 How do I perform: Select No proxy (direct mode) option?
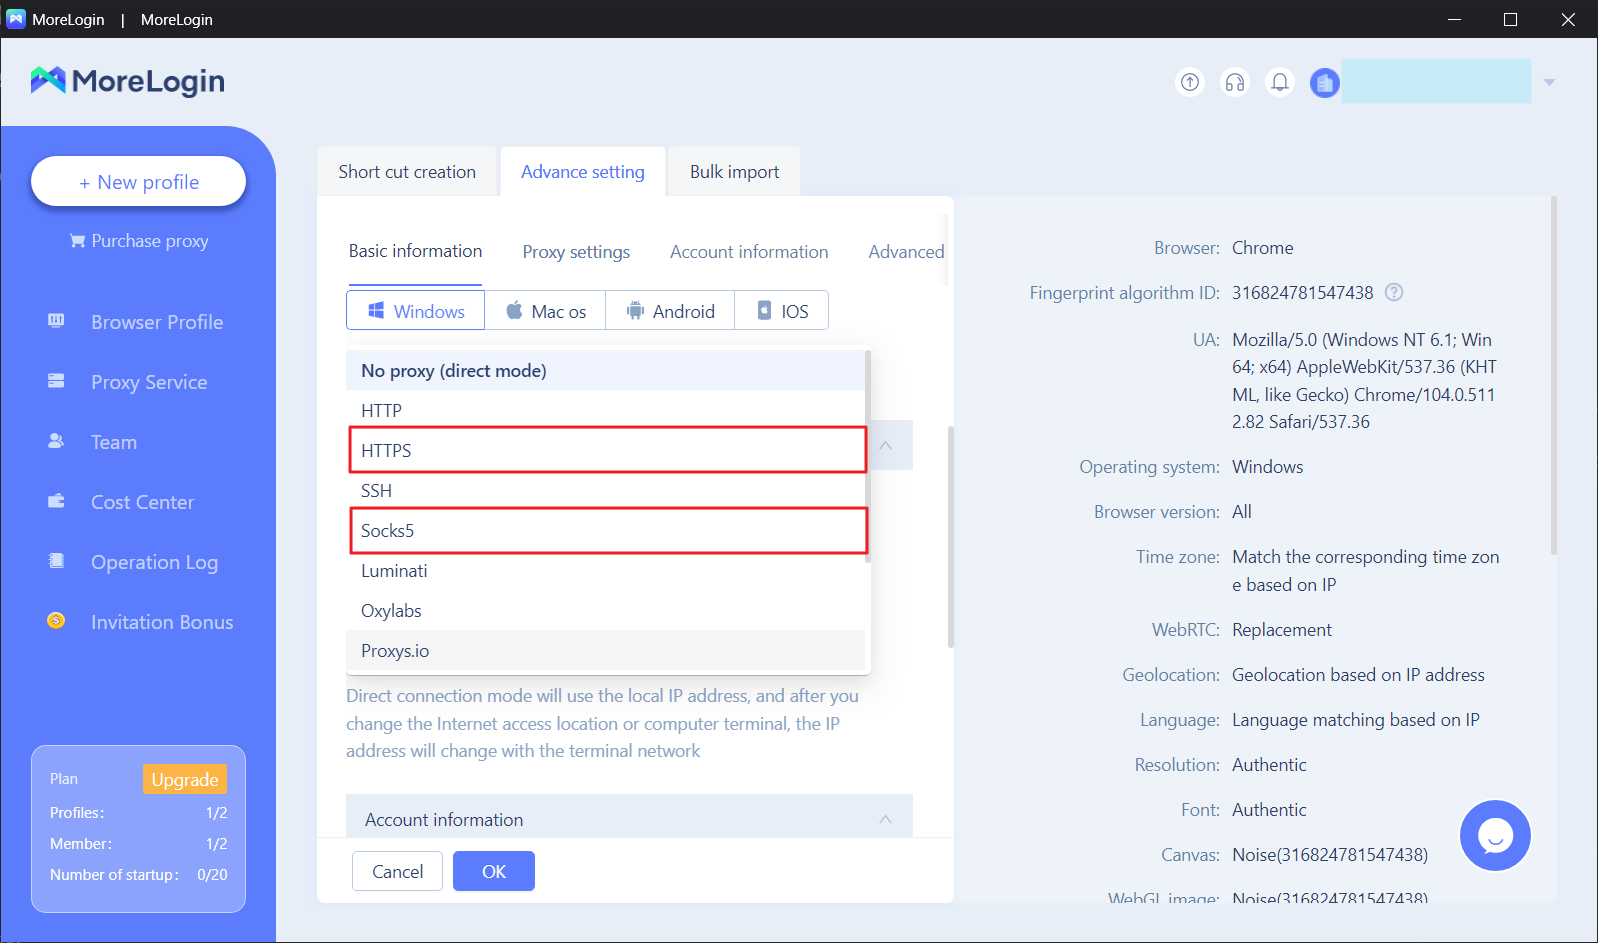605,370
